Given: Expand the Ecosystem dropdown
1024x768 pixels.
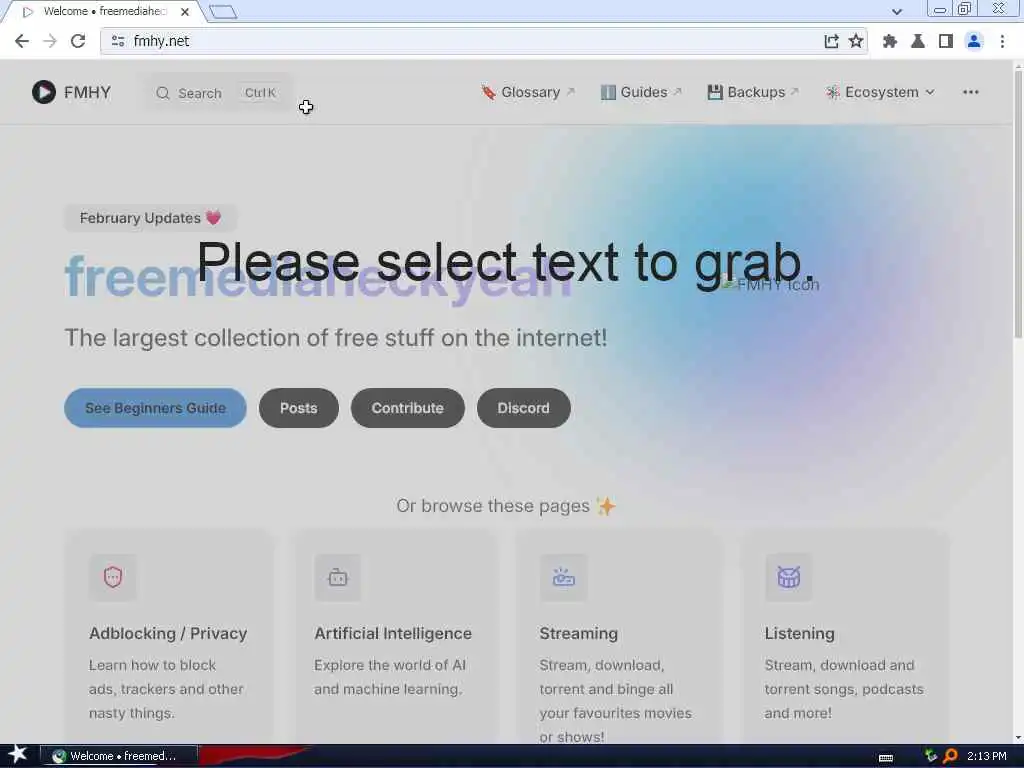Looking at the screenshot, I should [x=880, y=92].
